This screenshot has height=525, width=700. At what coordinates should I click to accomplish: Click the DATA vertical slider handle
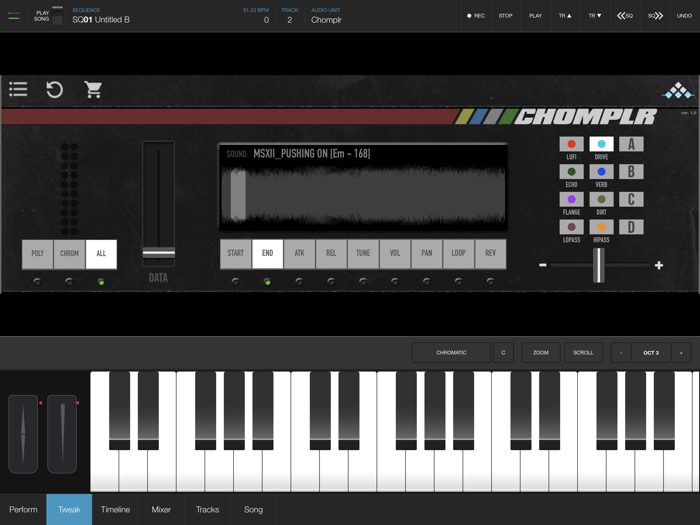tap(158, 253)
